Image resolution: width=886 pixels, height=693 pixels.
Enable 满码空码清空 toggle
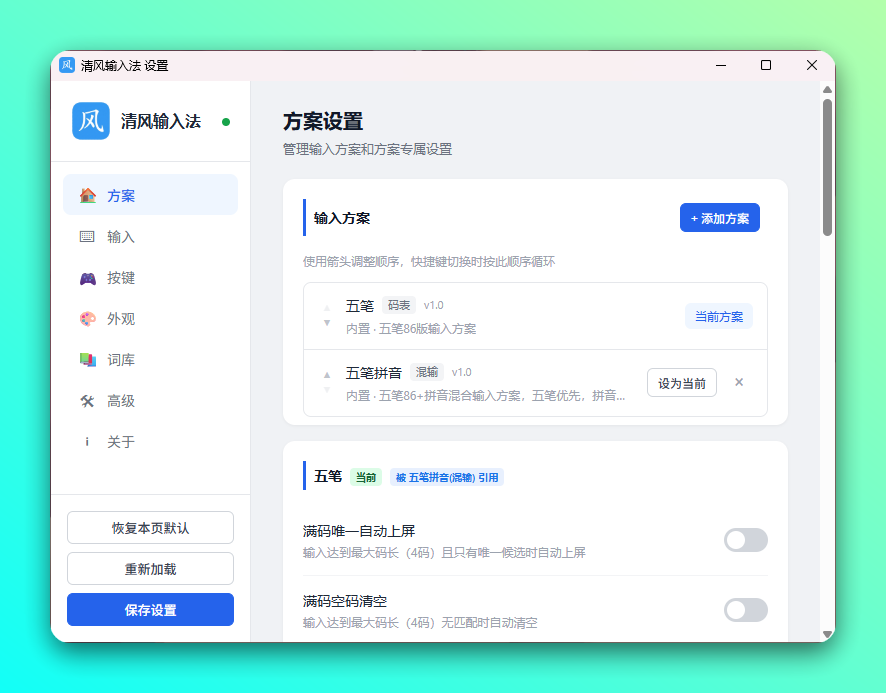pyautogui.click(x=745, y=610)
